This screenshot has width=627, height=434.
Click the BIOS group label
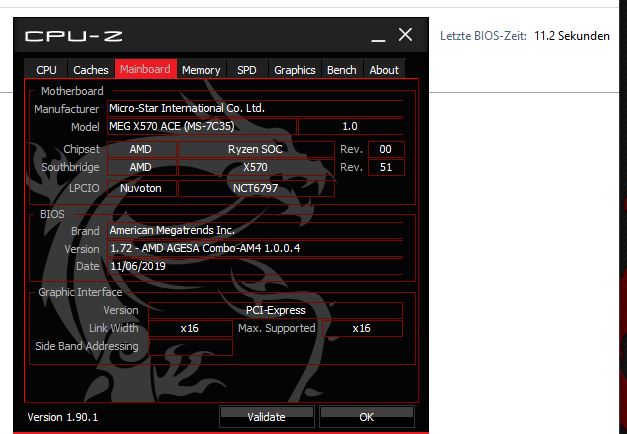click(x=52, y=214)
